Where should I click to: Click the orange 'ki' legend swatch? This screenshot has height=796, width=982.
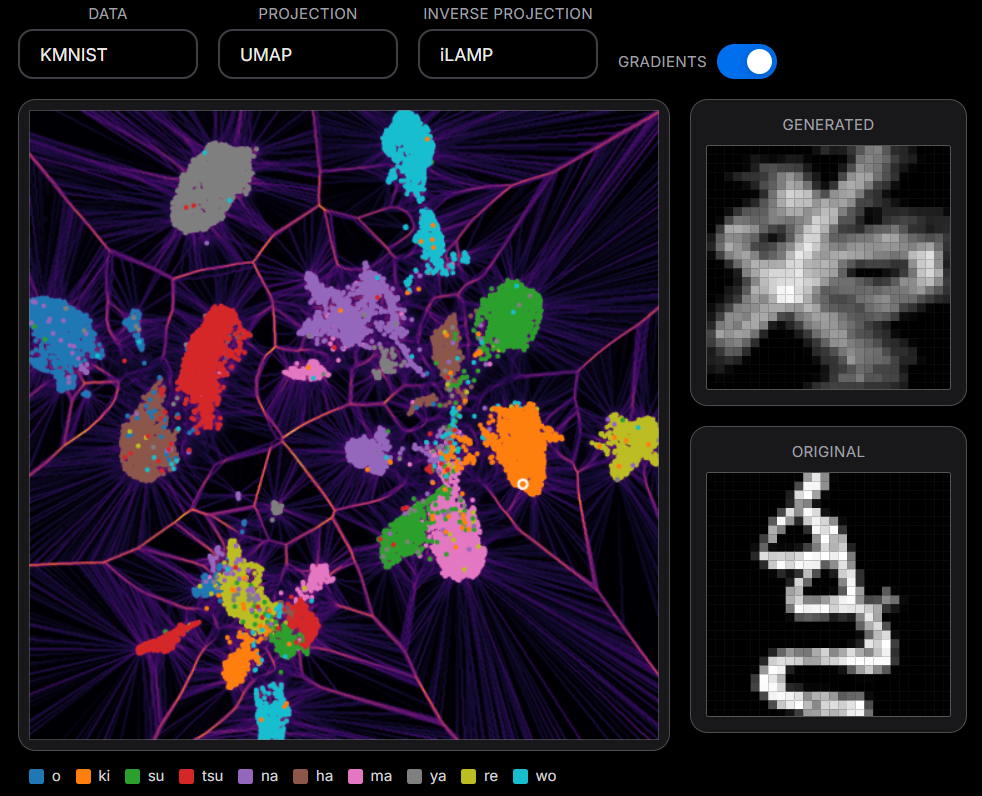[x=83, y=777]
